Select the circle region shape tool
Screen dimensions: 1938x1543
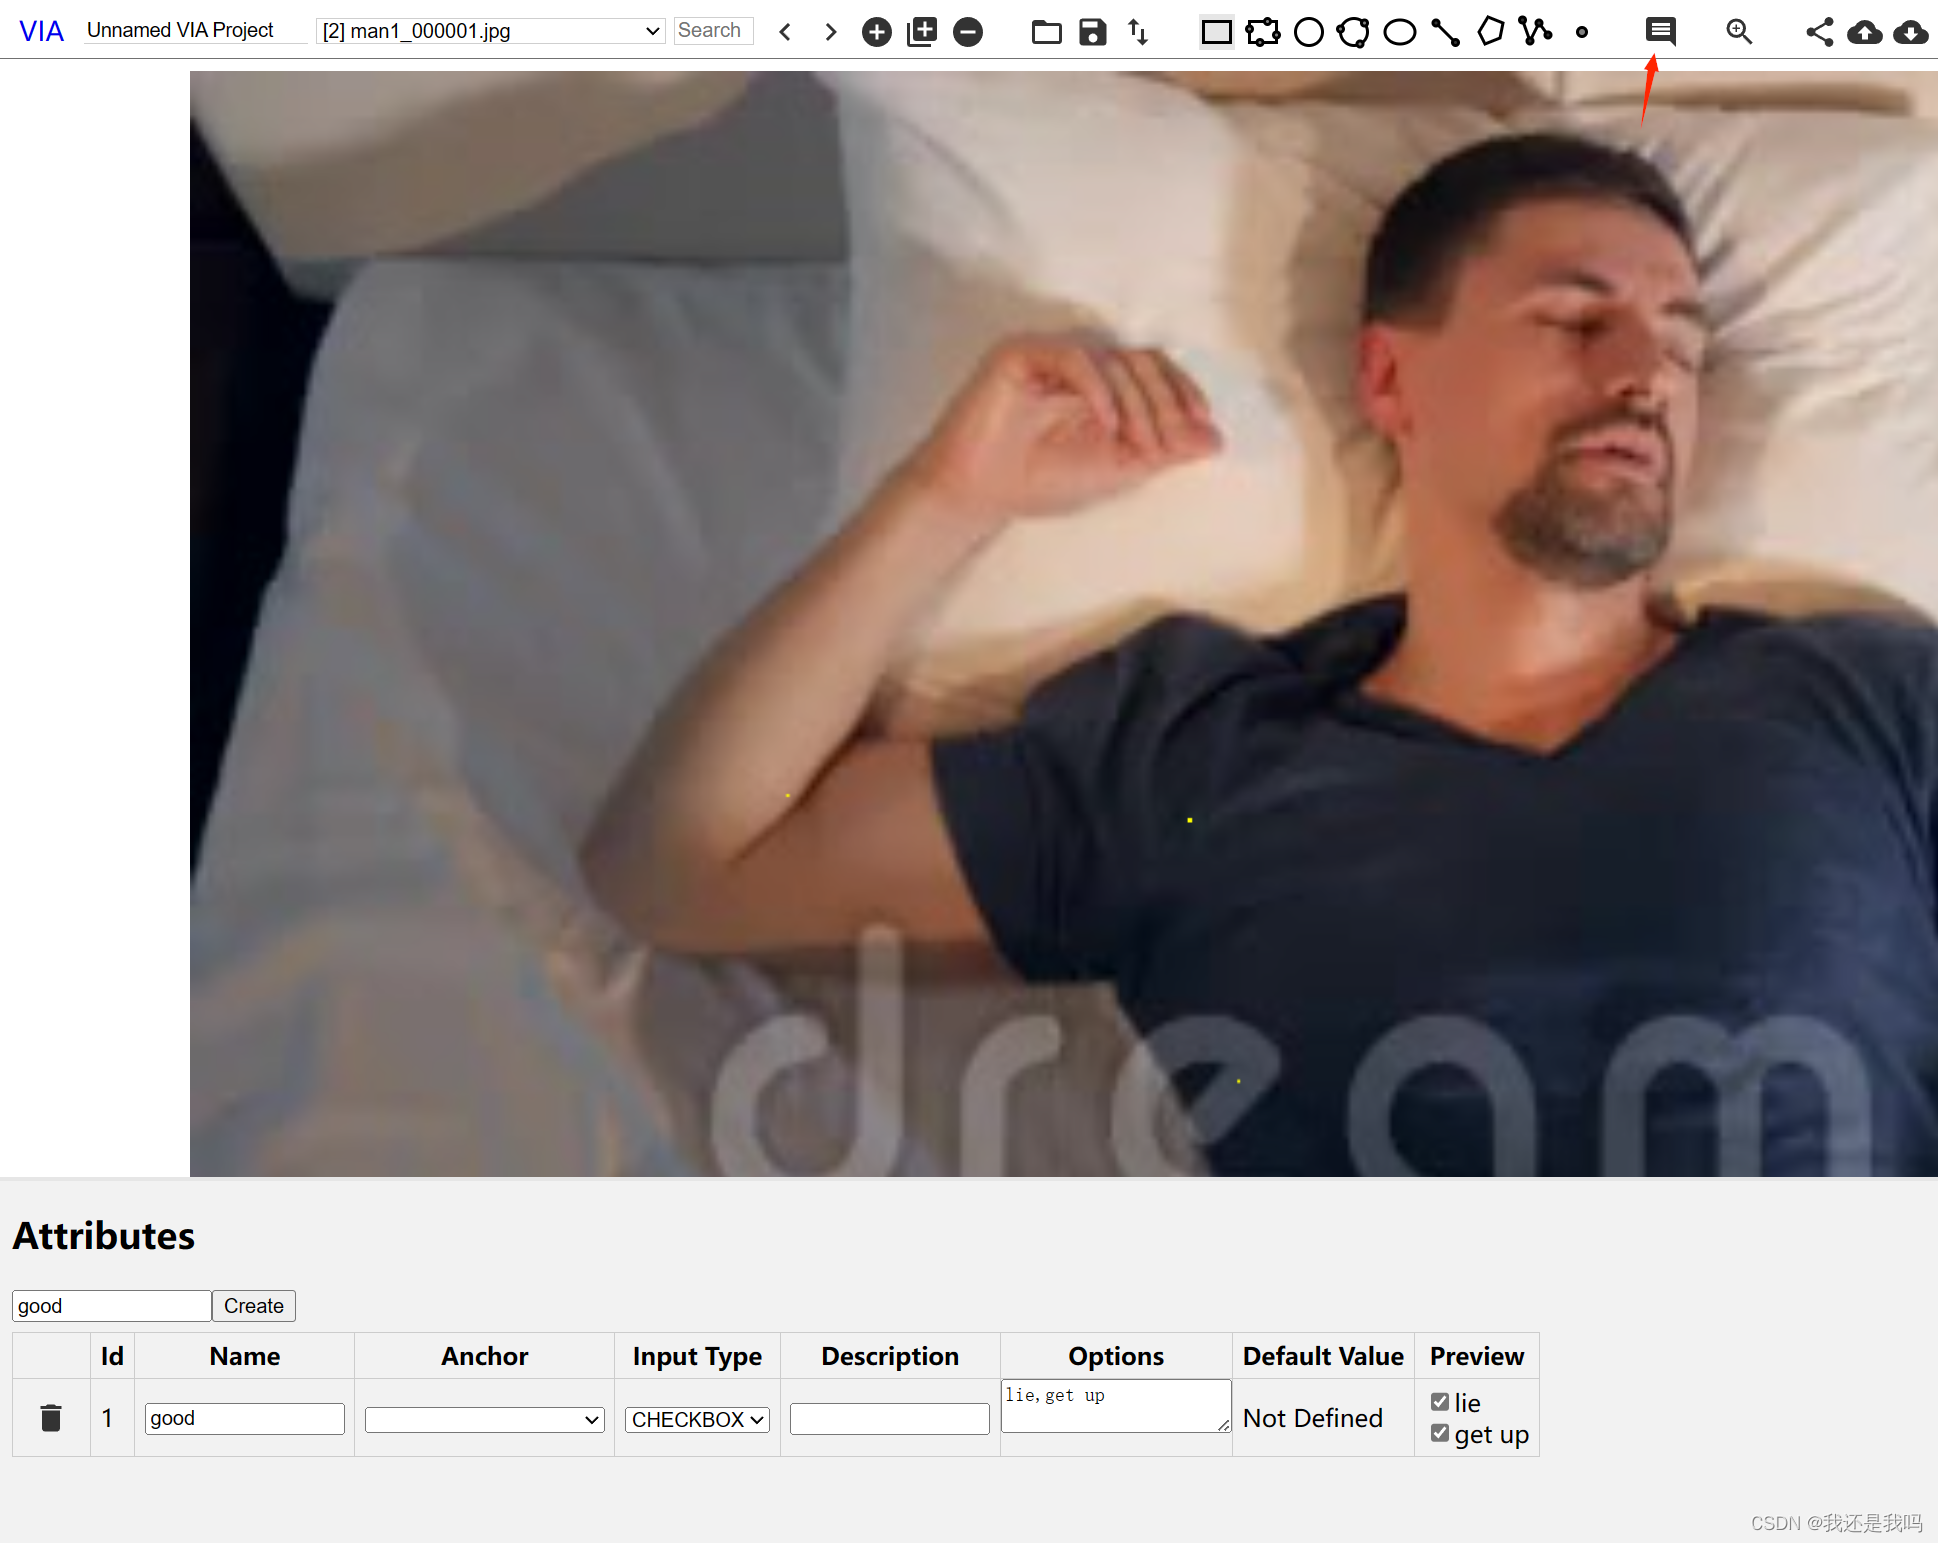[1308, 32]
